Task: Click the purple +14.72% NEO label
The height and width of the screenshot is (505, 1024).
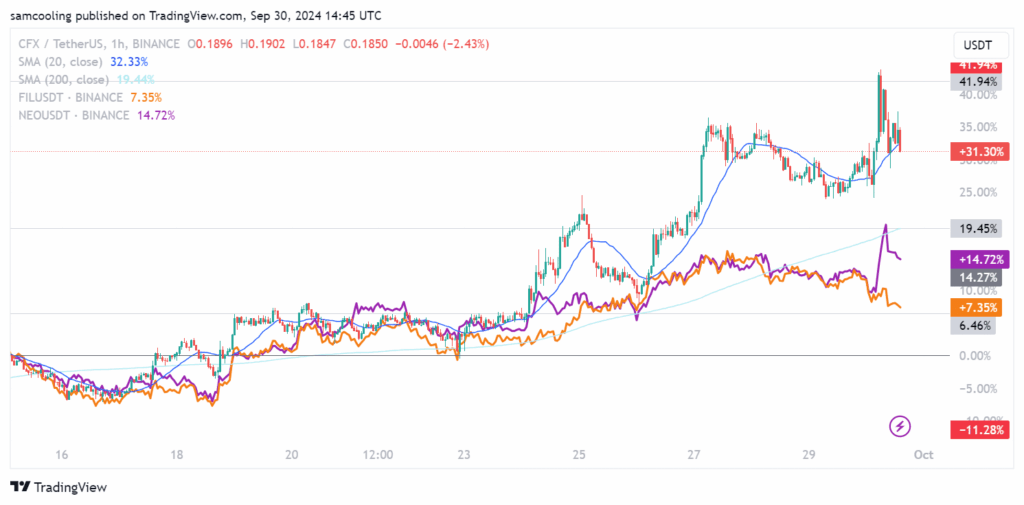Action: (980, 259)
